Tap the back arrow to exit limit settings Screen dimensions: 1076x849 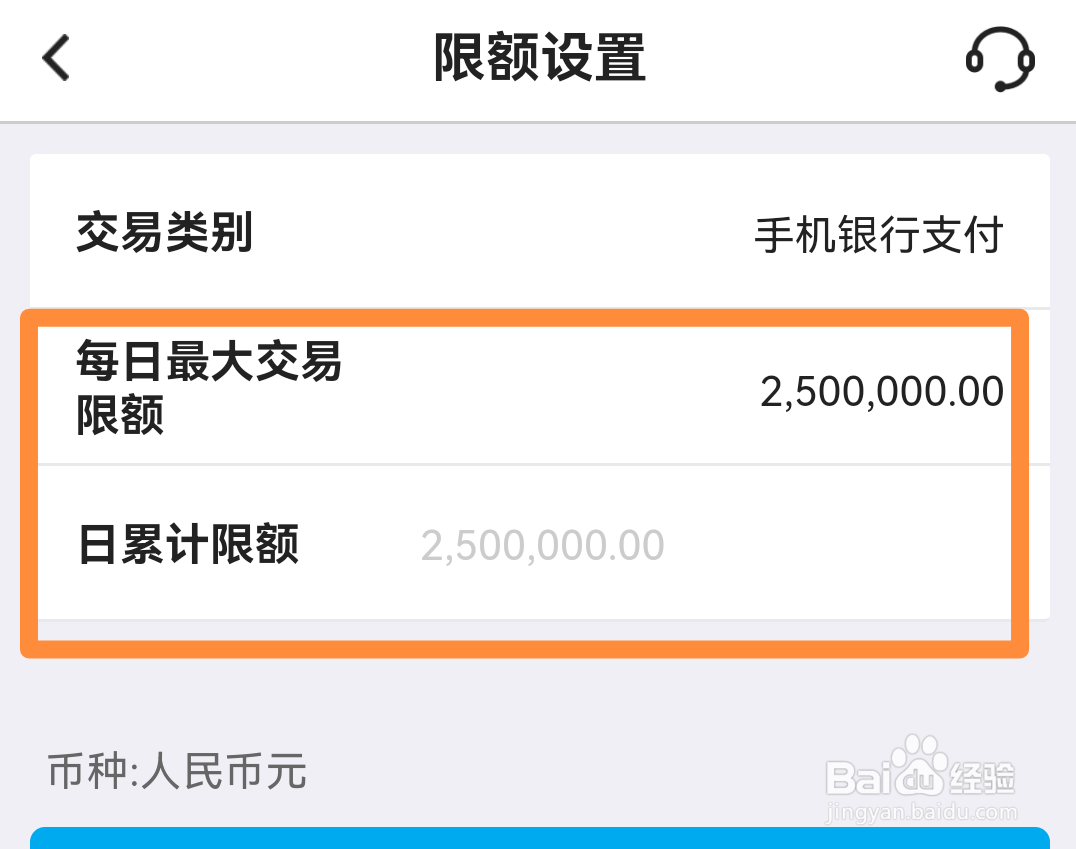point(55,59)
